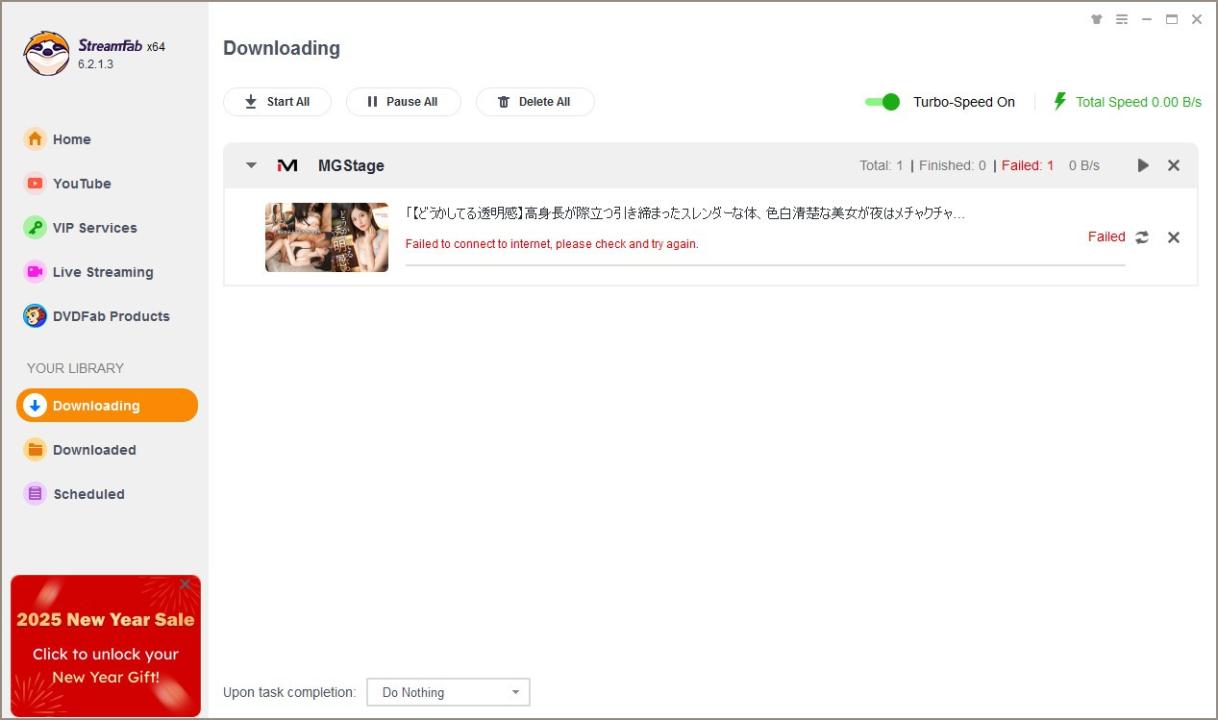Click the MGStage group name
The width and height of the screenshot is (1218, 720).
(351, 166)
